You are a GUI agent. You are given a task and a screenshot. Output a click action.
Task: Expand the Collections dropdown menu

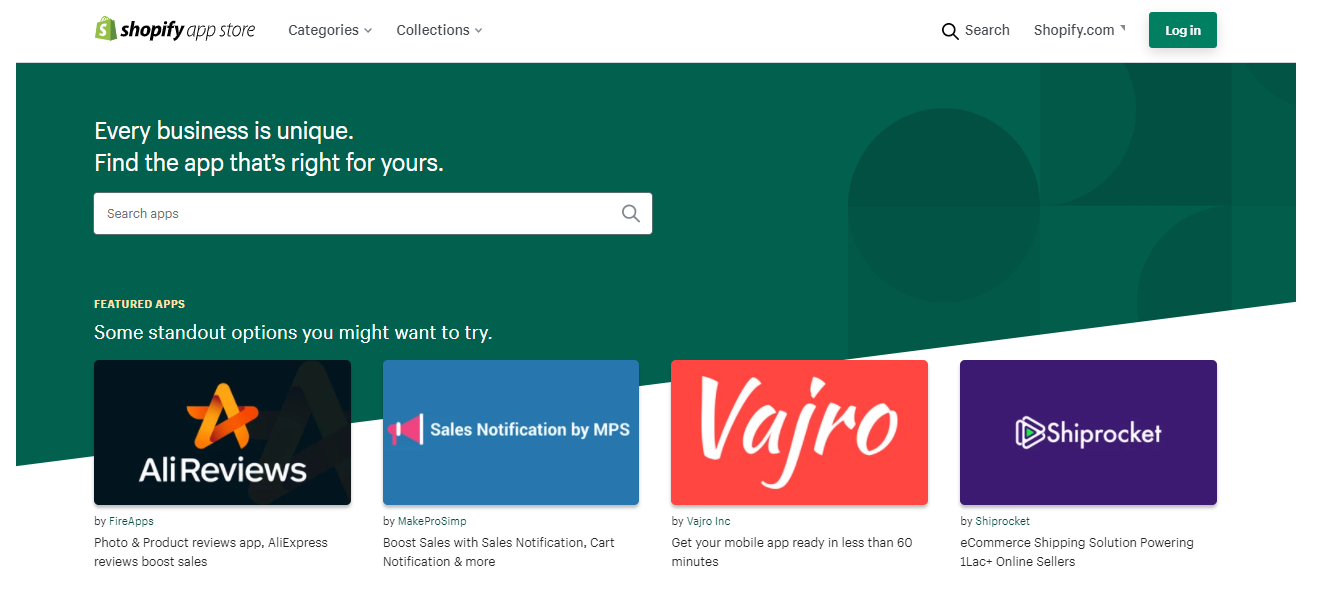(439, 30)
